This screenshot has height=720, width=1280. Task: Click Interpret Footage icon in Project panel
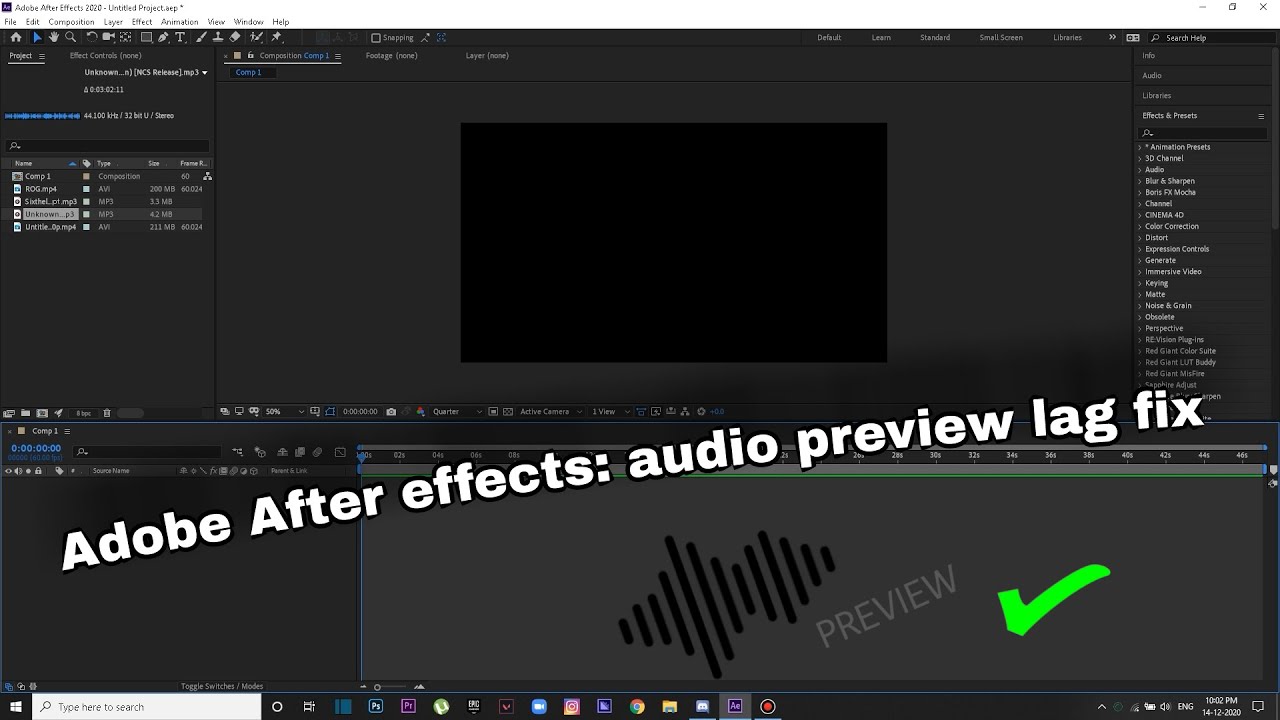[x=9, y=412]
